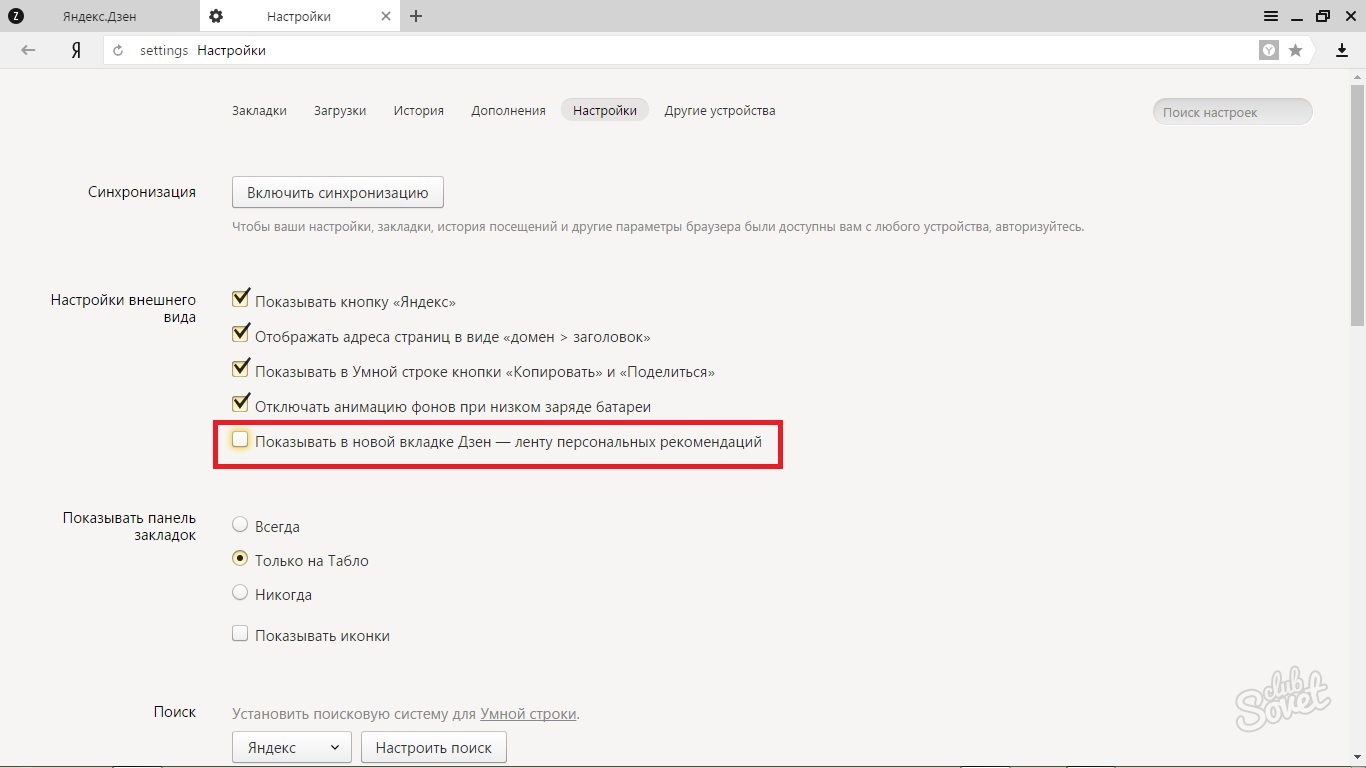This screenshot has width=1366, height=768.
Task: Select the Только на Табло radio option
Action: [x=240, y=559]
